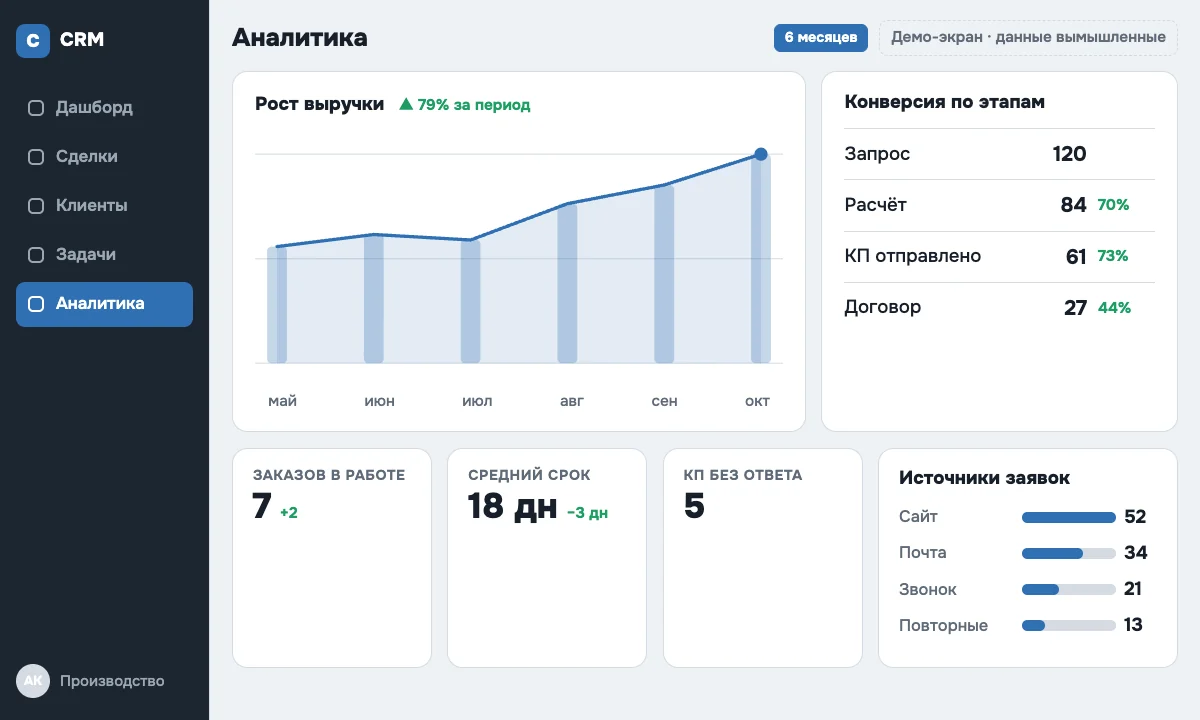Click the icon beside Задачи

36,255
